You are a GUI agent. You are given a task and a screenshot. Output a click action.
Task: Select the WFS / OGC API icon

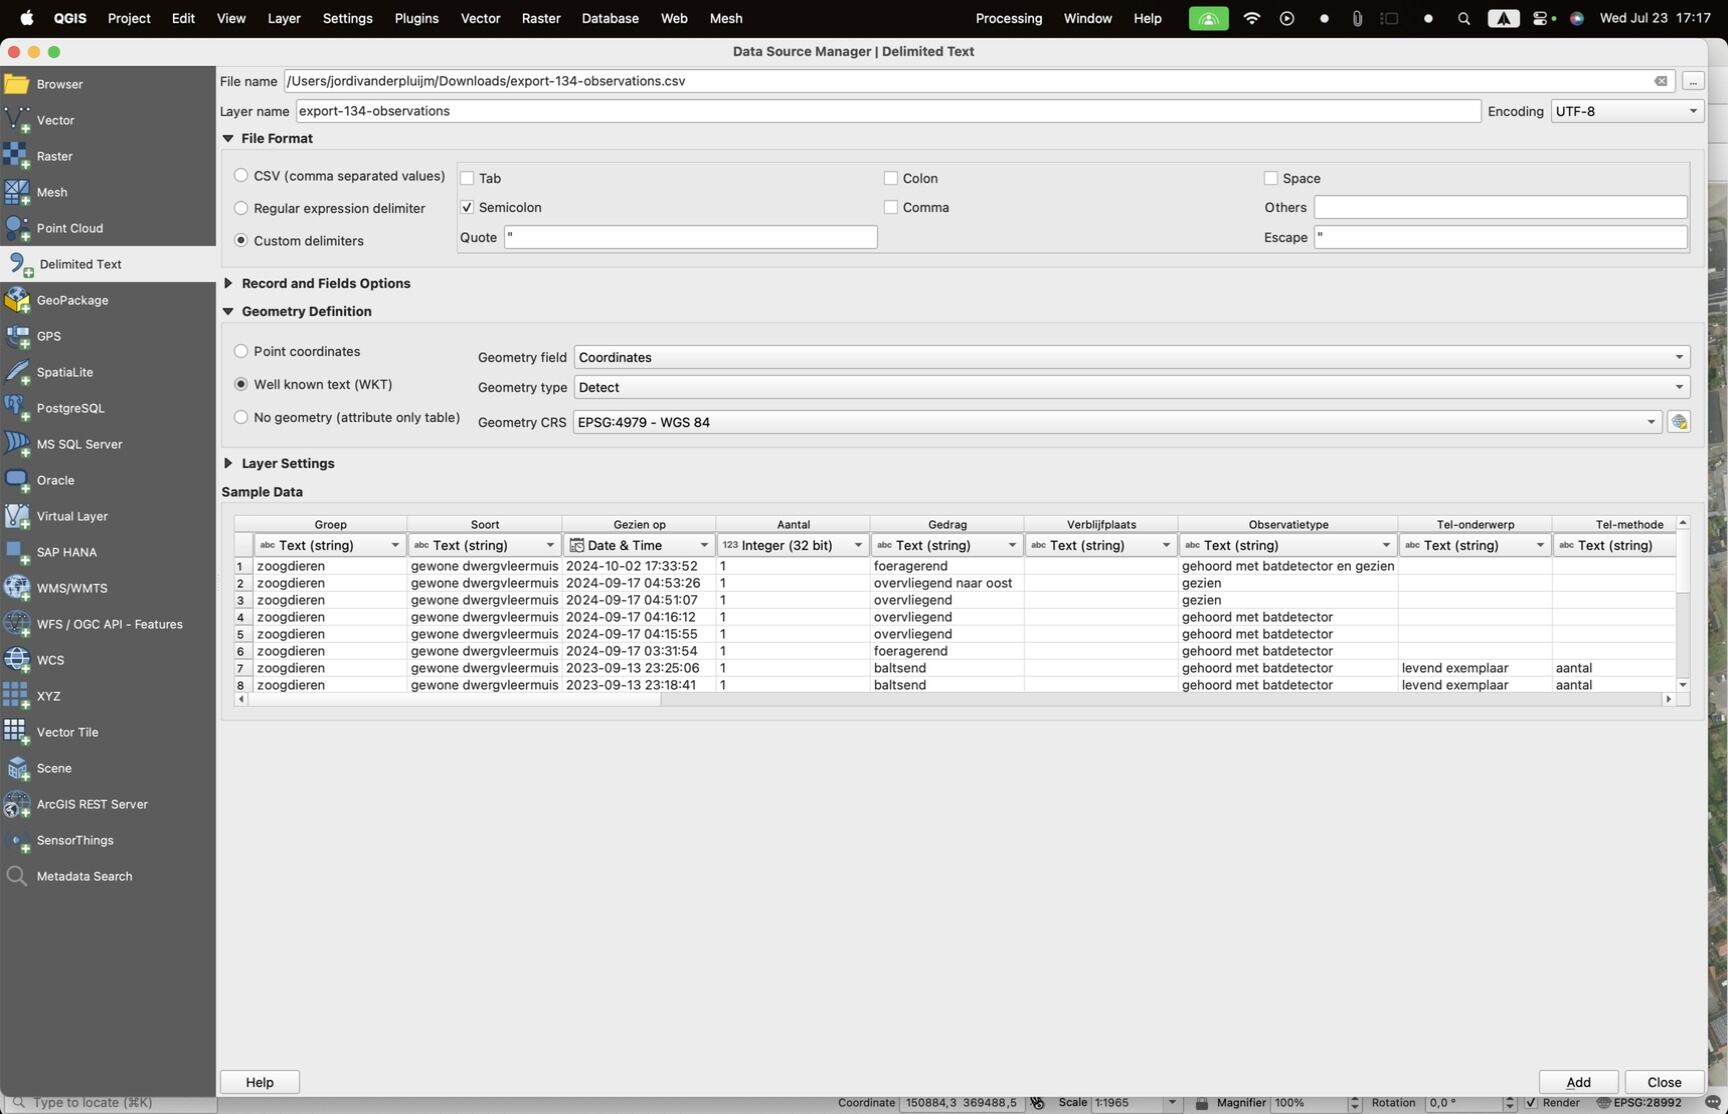(17, 624)
